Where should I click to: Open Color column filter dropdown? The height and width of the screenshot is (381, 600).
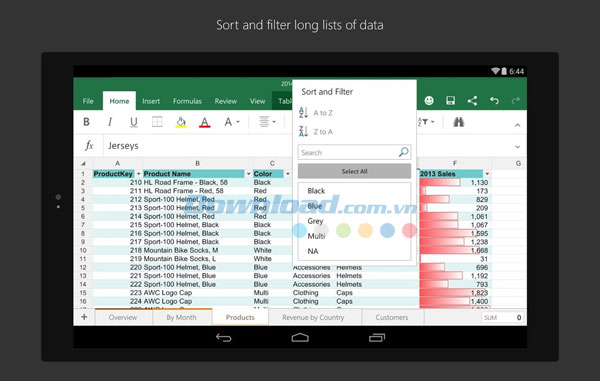pos(288,174)
